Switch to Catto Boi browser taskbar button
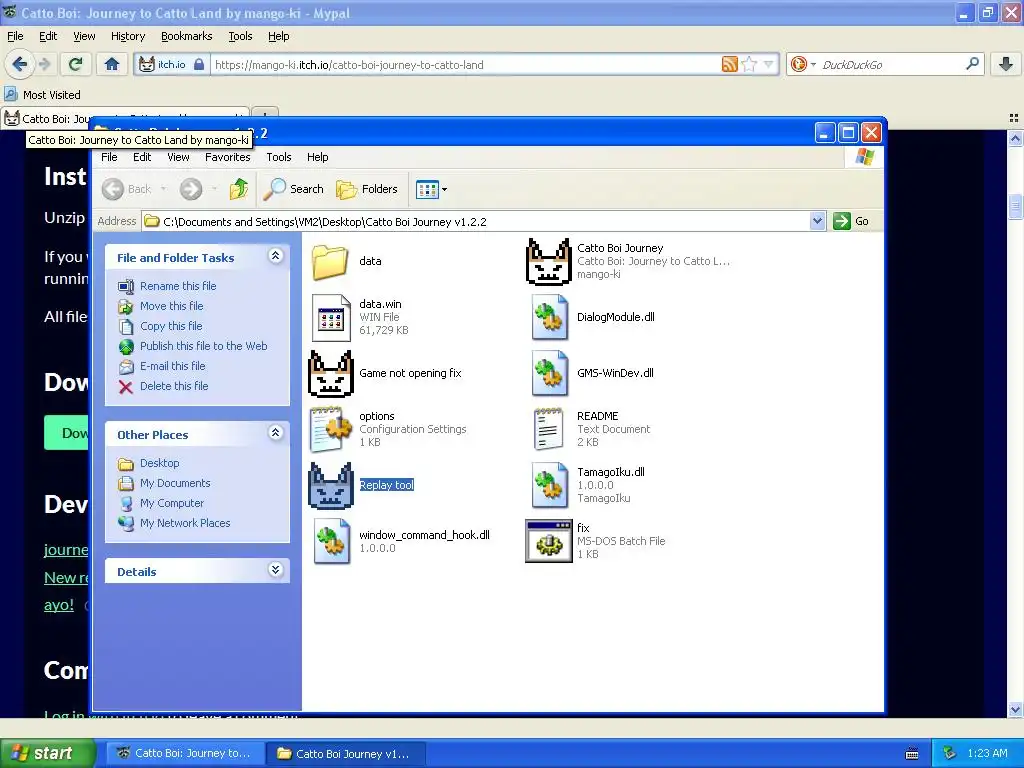1024x768 pixels. coord(184,753)
